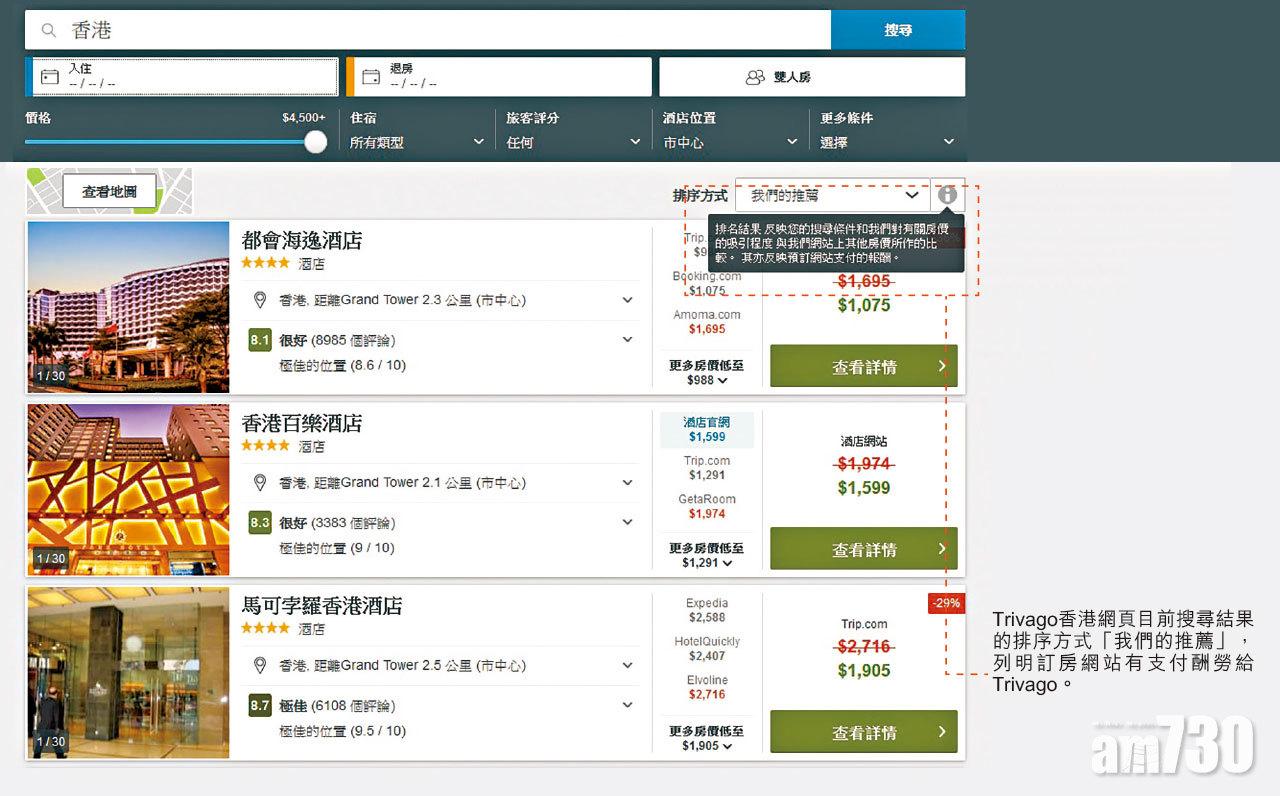Open the 旅客評分 guest rating dropdown

click(573, 142)
